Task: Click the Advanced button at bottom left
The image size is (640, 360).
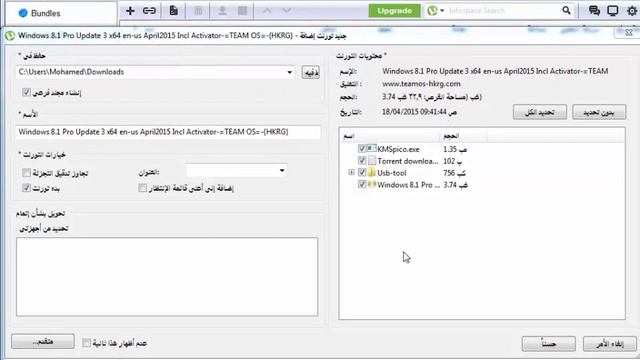Action: coord(43,342)
